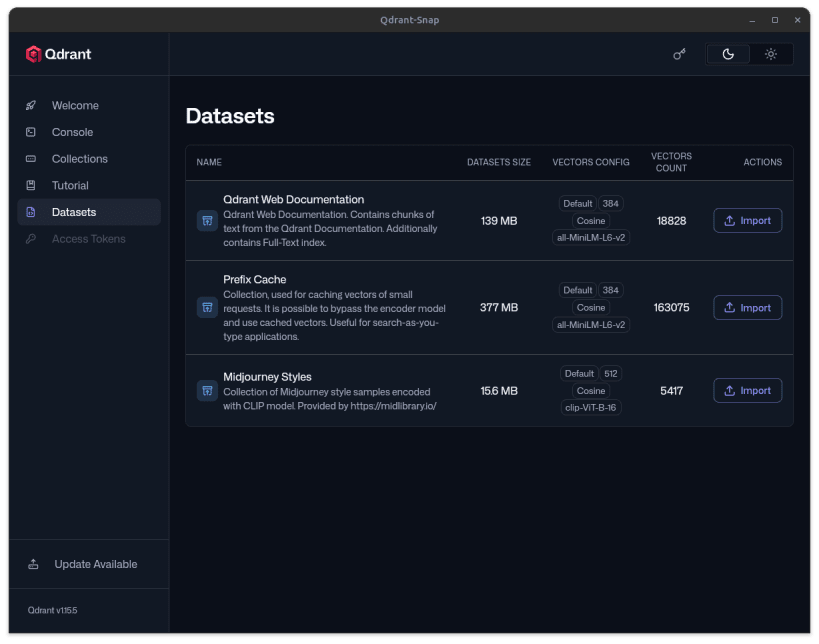
Task: Open the API key icon in header
Action: [x=679, y=54]
